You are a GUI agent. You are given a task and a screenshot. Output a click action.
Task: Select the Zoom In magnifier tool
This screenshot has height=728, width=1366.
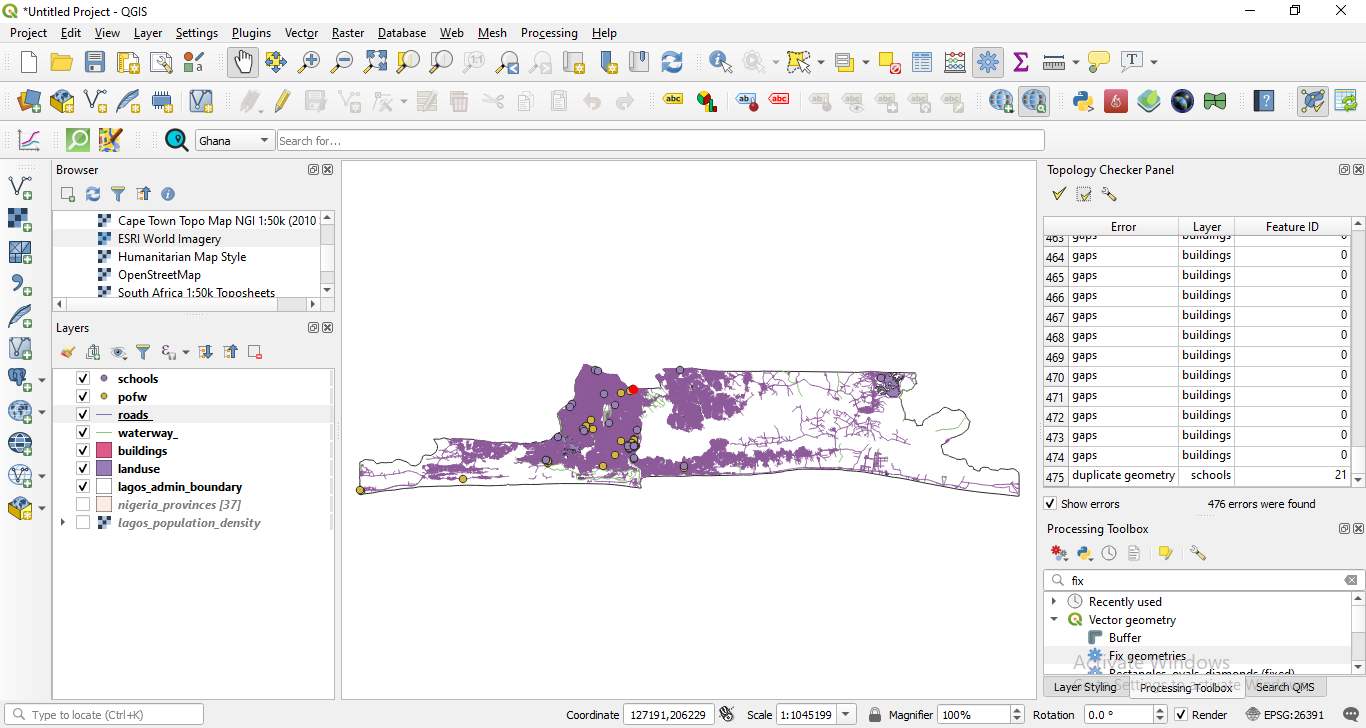(x=309, y=62)
